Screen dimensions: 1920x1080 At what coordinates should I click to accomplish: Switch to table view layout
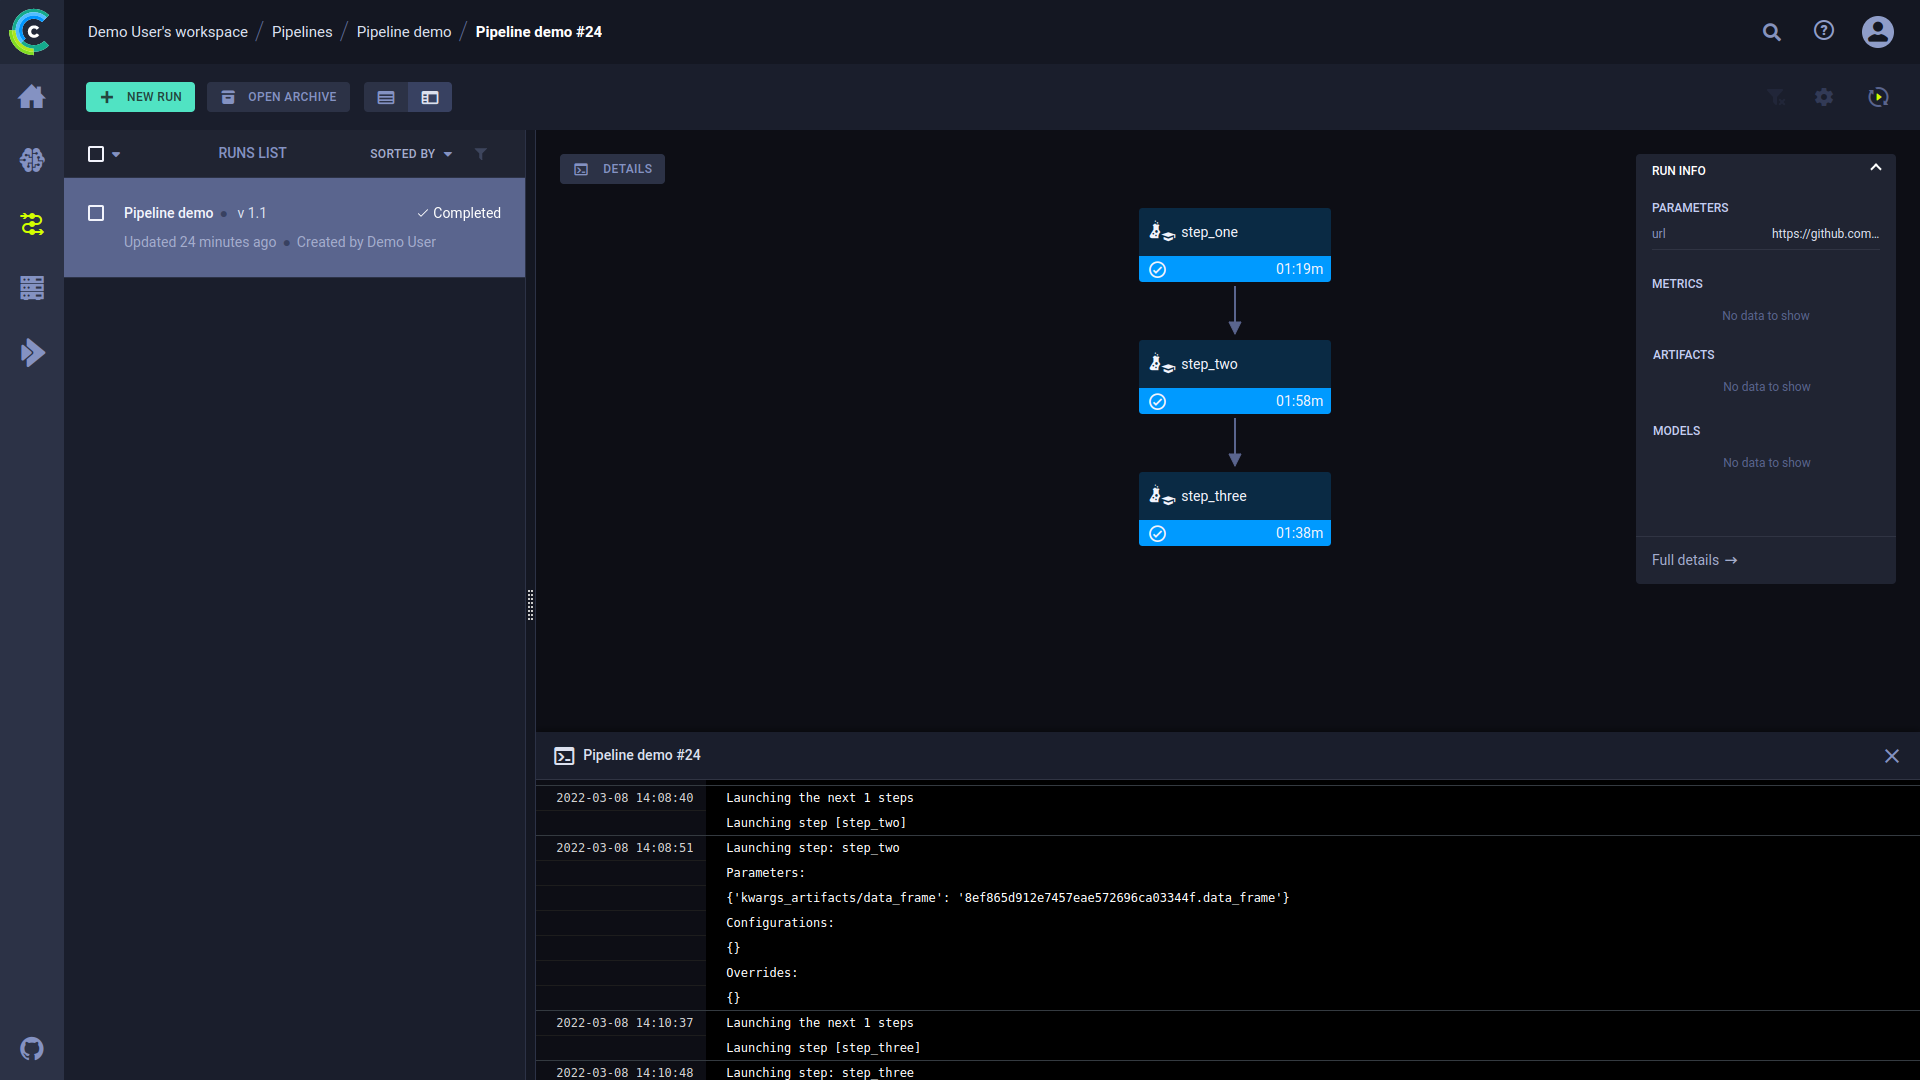click(386, 97)
